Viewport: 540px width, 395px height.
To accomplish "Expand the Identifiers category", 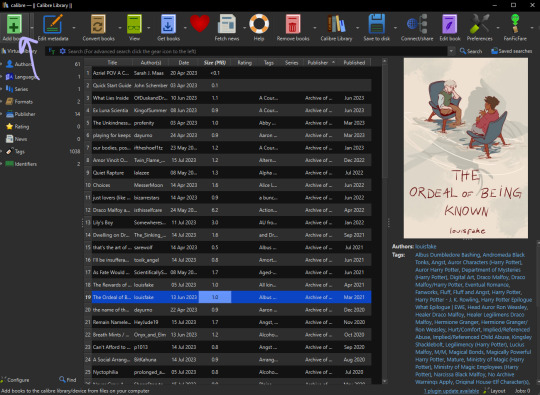I will click(x=2, y=164).
